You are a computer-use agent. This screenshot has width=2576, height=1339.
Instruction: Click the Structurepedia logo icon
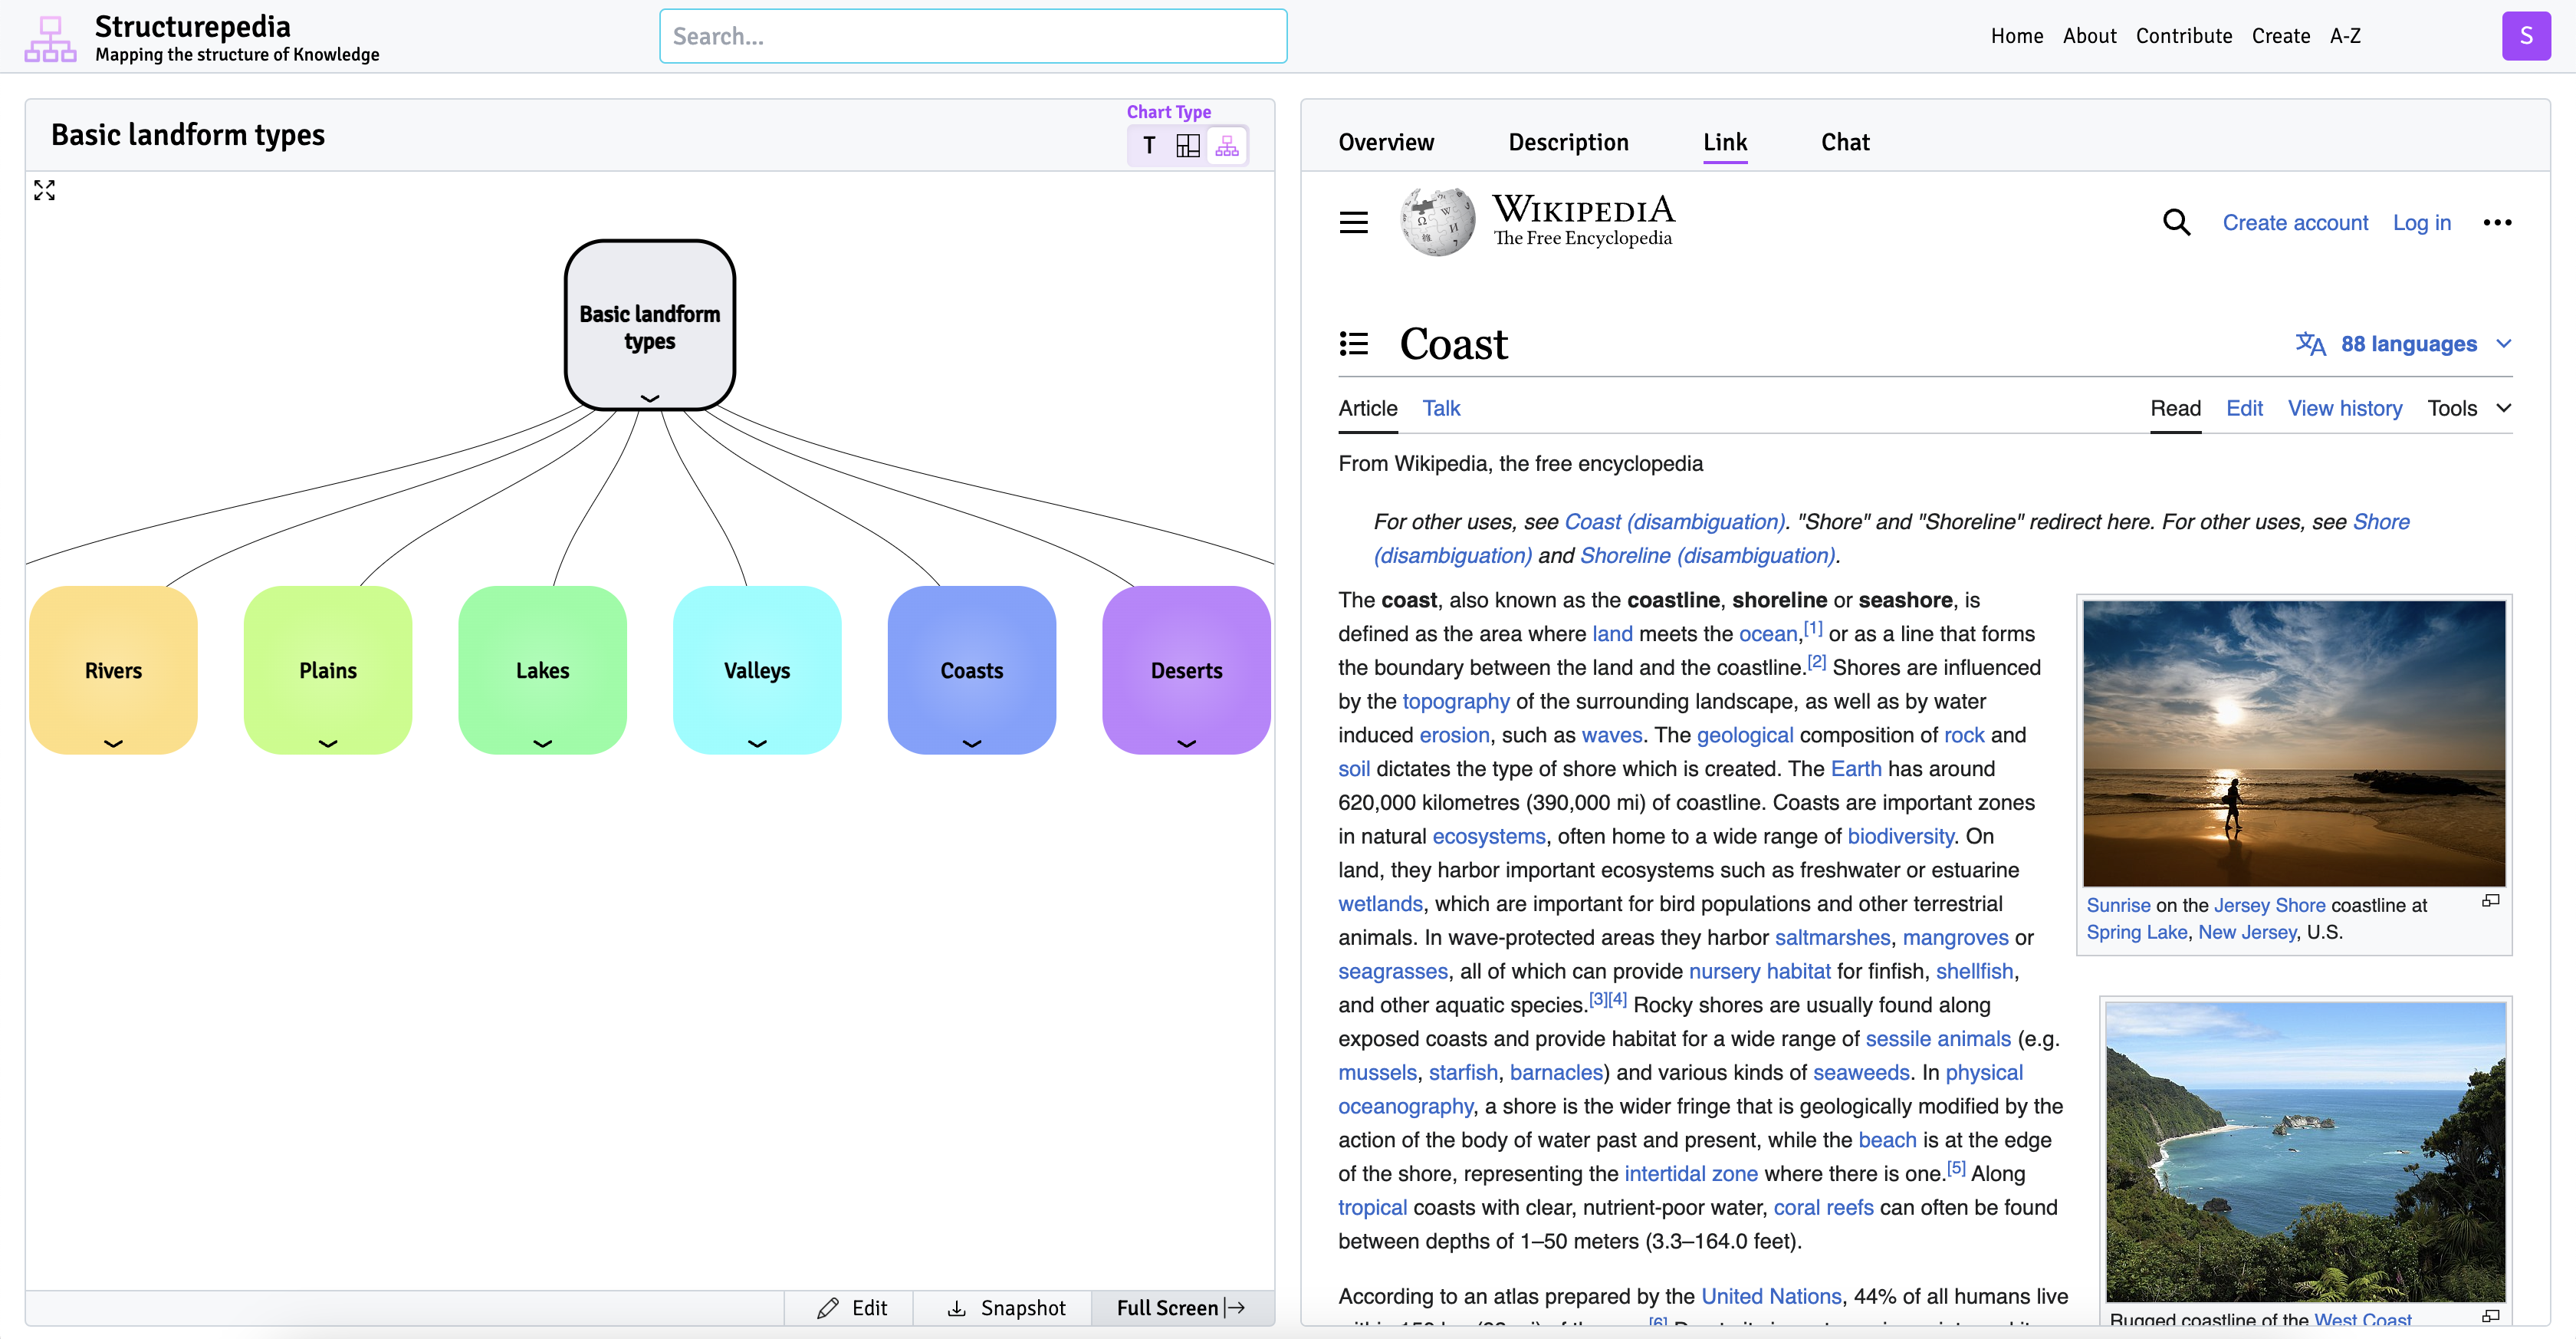pos(50,38)
